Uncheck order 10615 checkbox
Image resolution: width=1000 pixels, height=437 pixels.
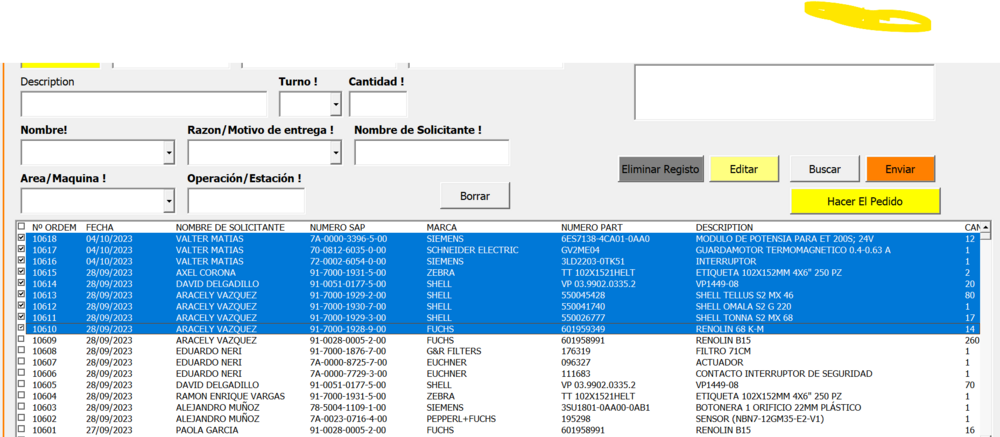(22, 272)
